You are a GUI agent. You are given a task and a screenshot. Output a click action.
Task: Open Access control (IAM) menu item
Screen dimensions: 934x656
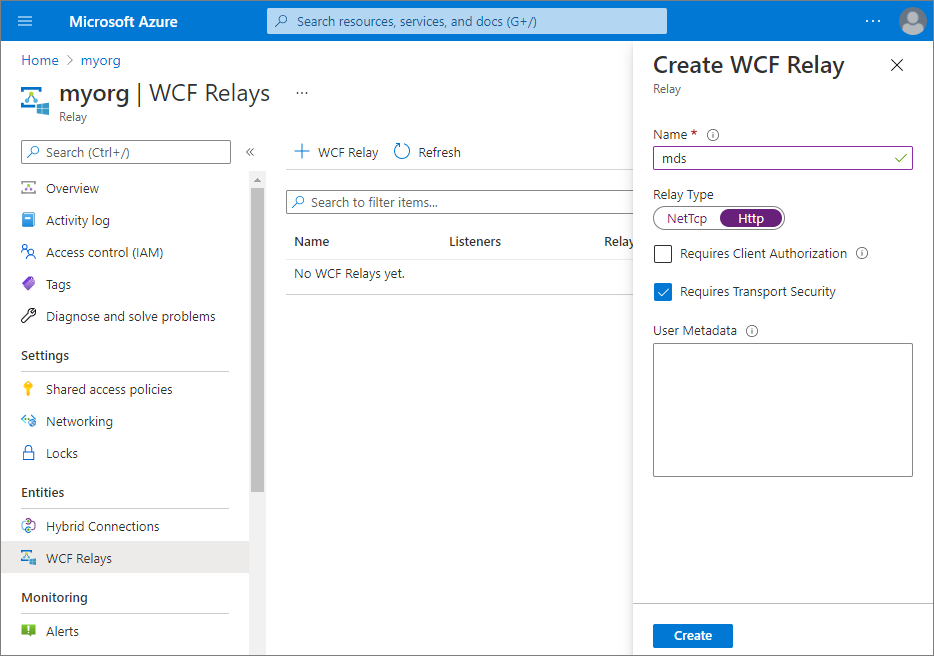pos(104,252)
